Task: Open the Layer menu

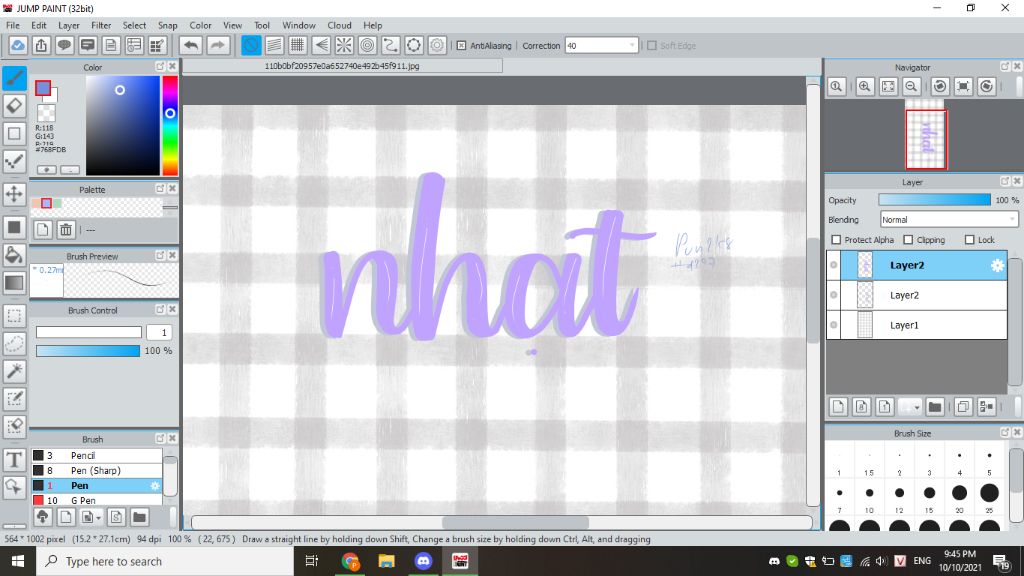Action: pyautogui.click(x=69, y=25)
